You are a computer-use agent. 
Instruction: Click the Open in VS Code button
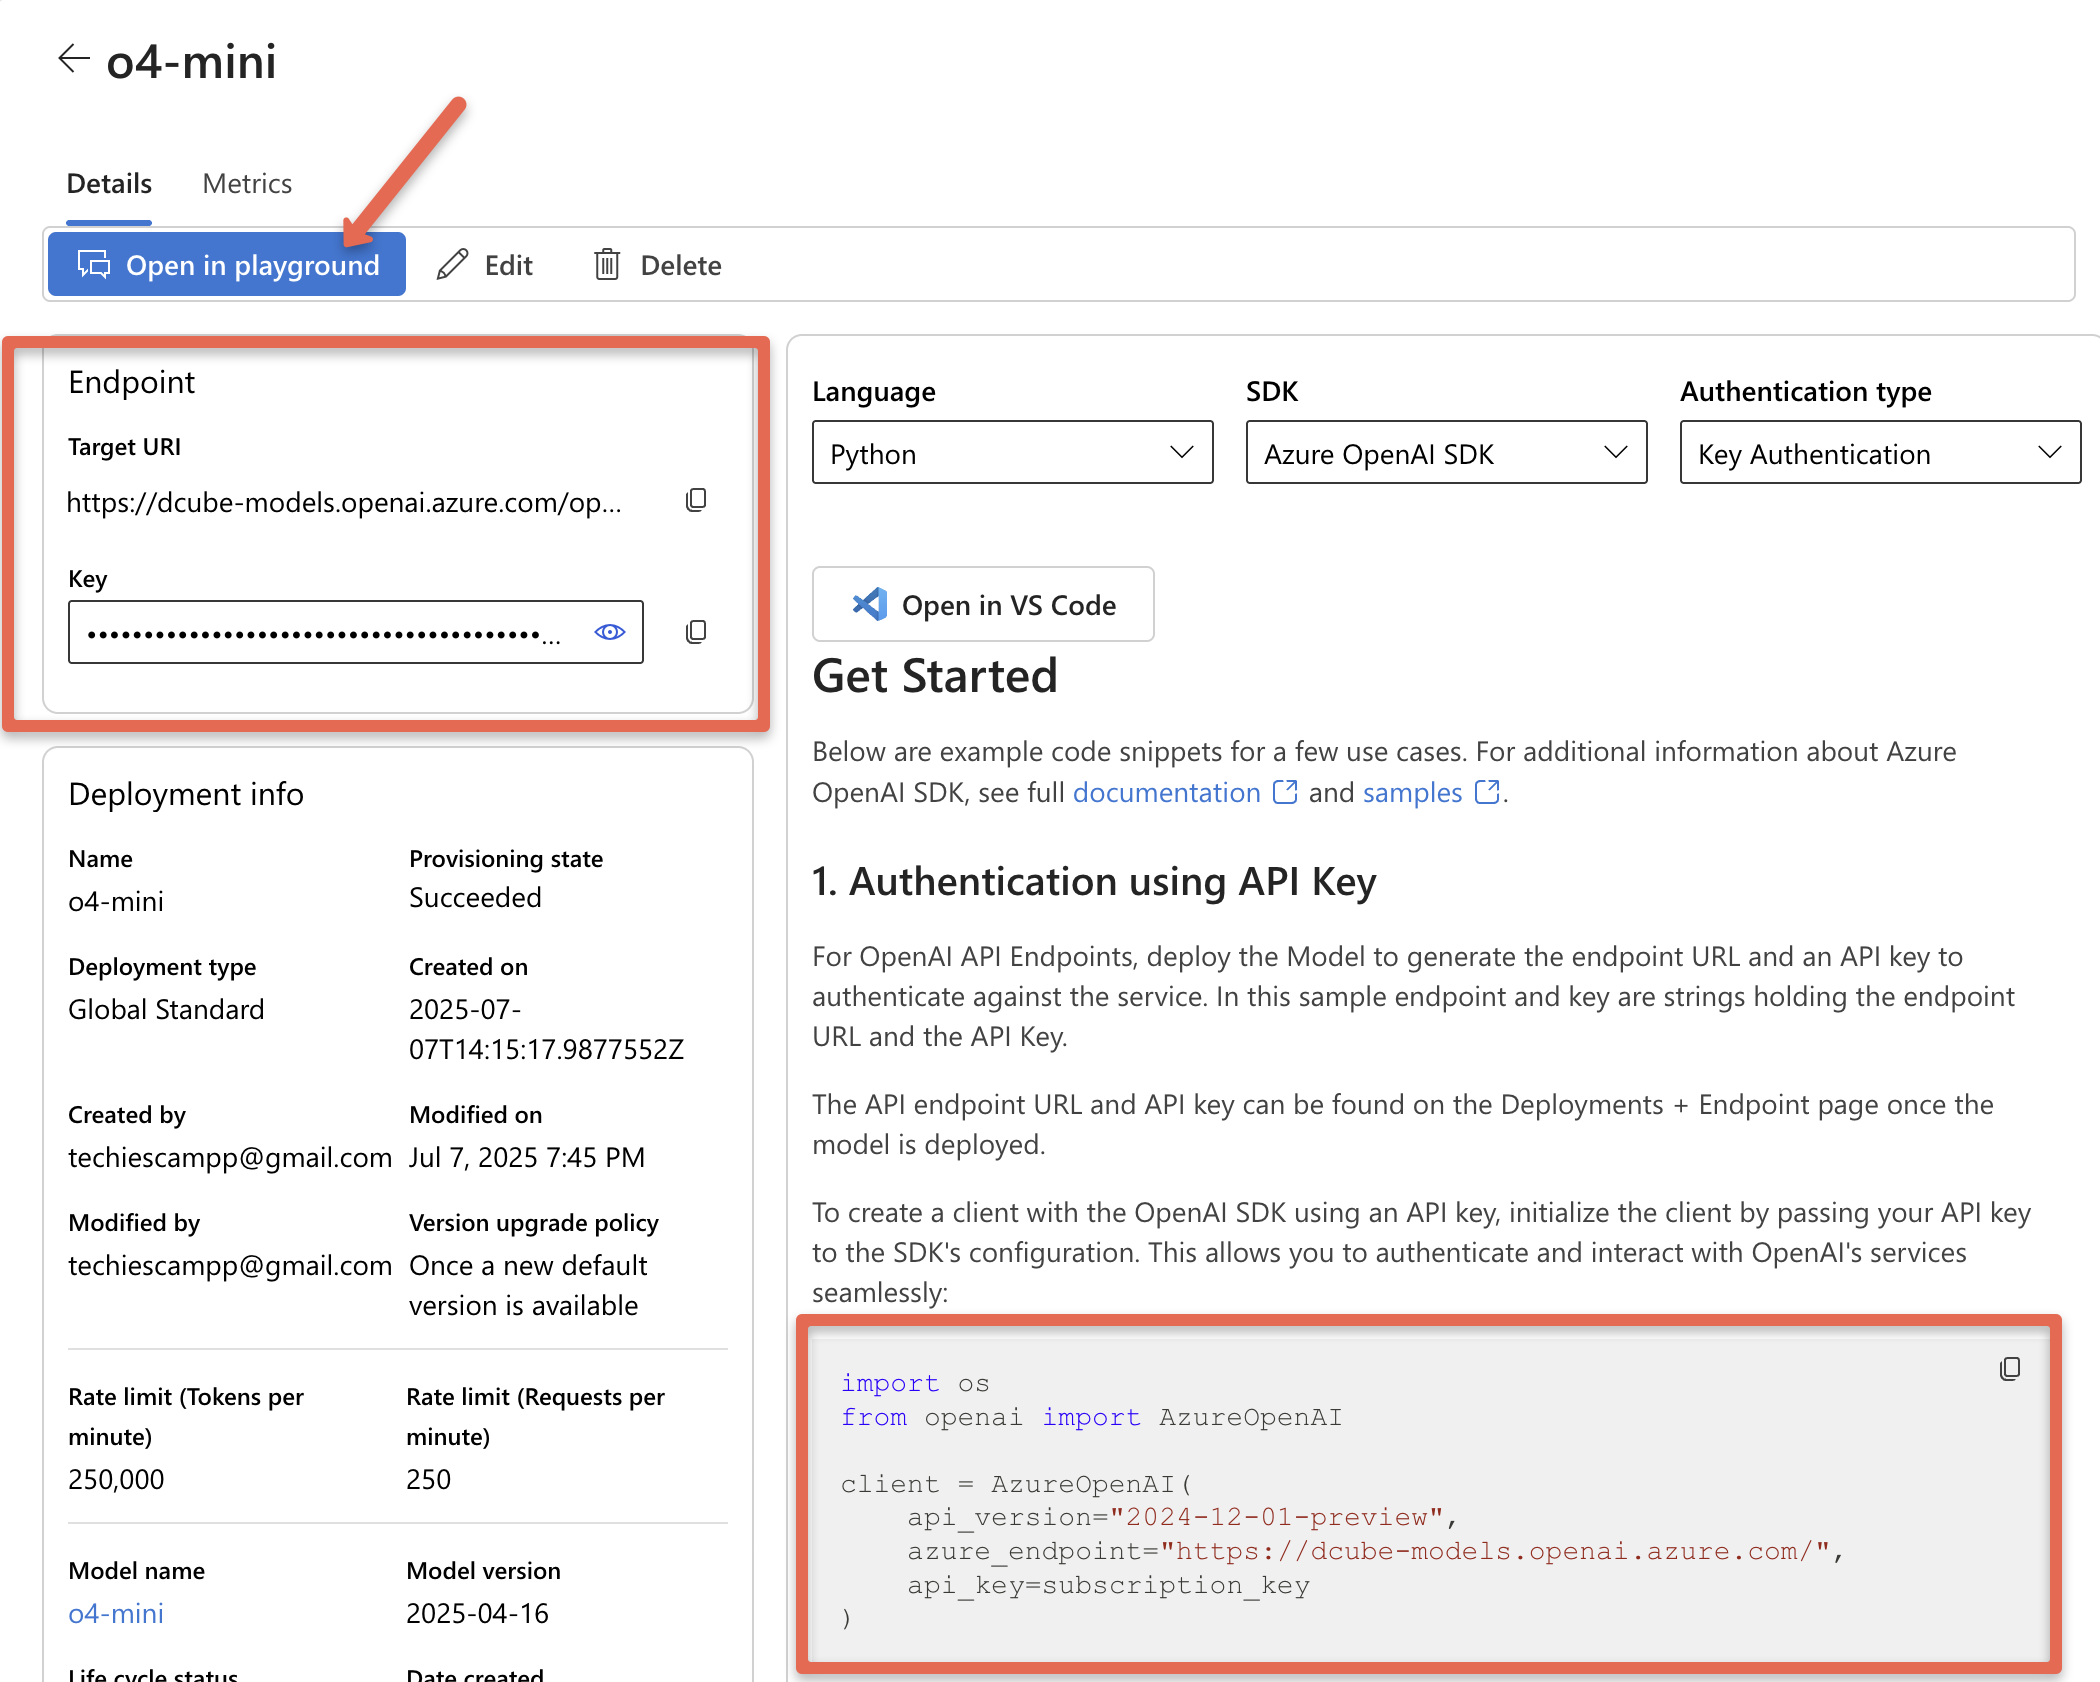983,605
